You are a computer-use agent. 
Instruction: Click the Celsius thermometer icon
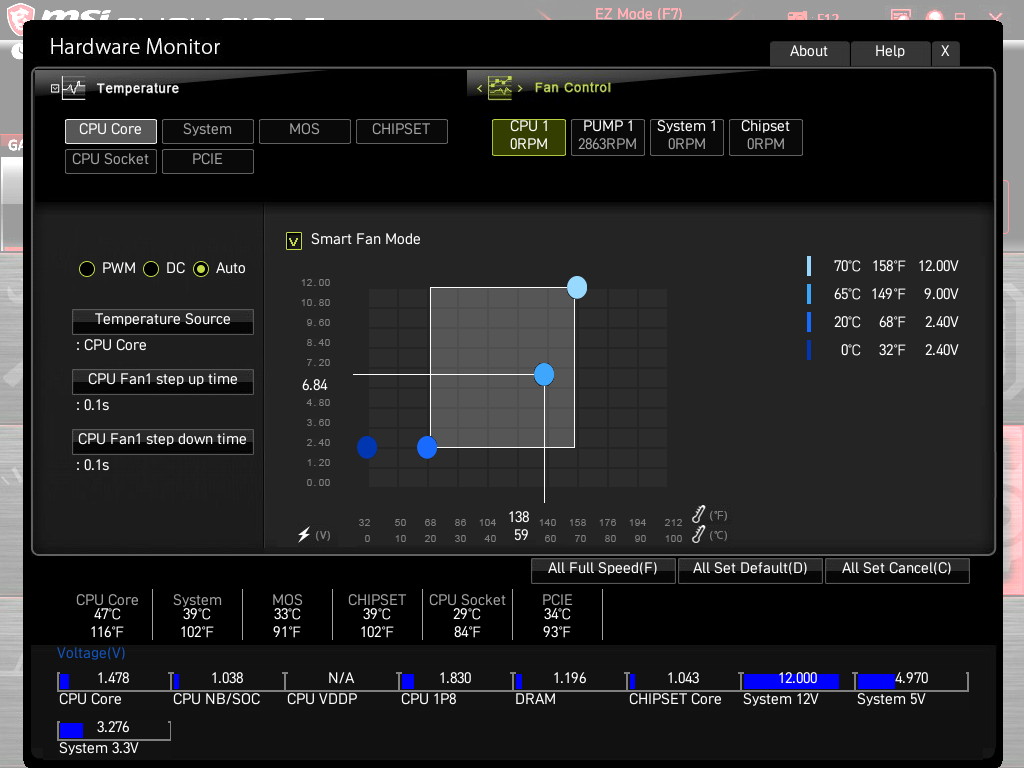[698, 534]
